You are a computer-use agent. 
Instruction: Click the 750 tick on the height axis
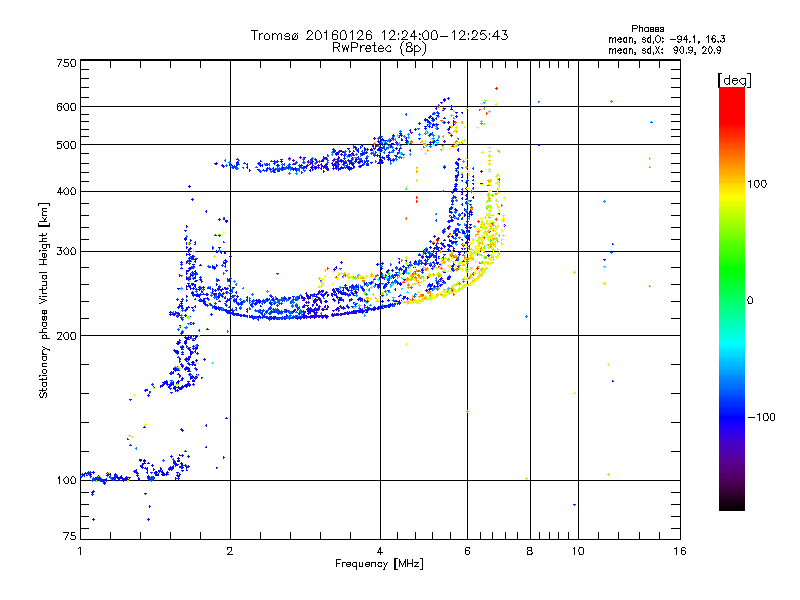point(66,63)
